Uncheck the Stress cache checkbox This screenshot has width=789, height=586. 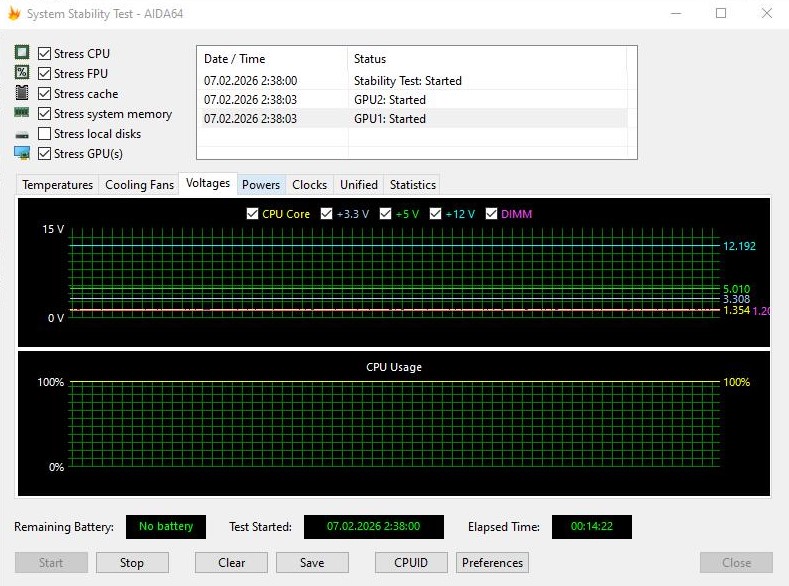pos(44,94)
